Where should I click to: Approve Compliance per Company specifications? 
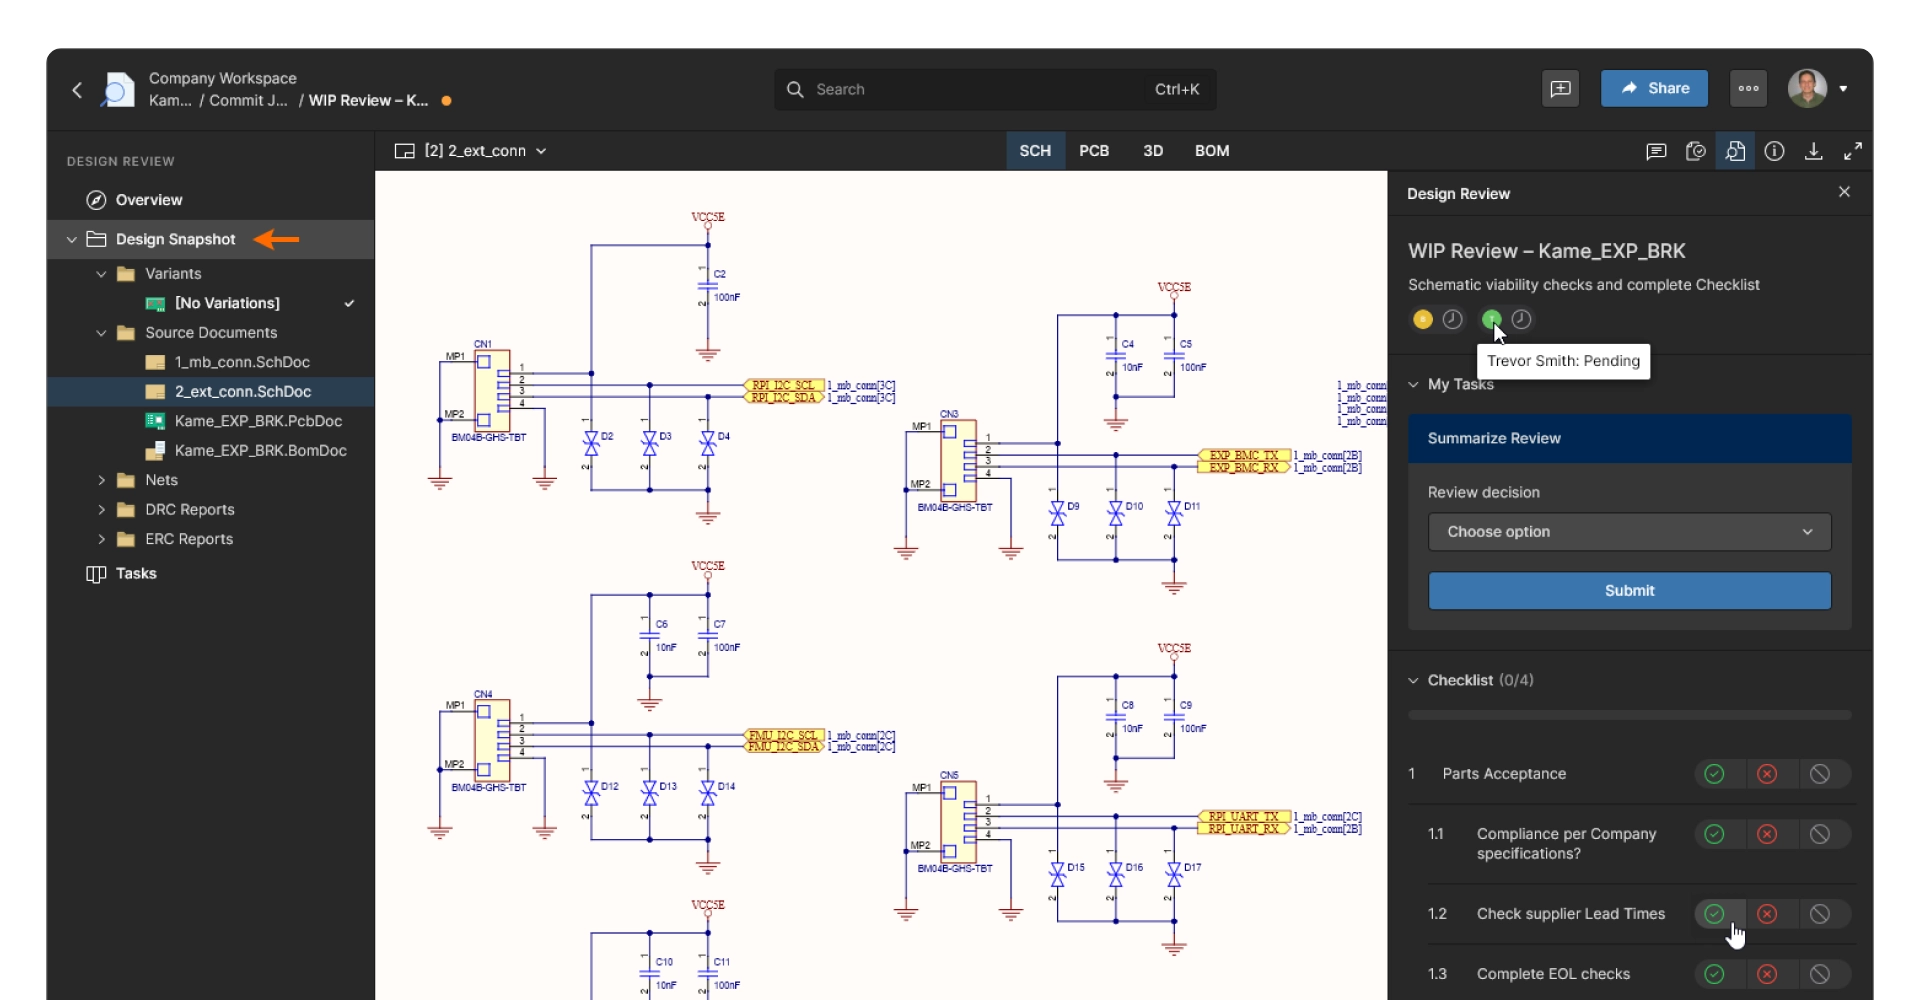coord(1714,834)
